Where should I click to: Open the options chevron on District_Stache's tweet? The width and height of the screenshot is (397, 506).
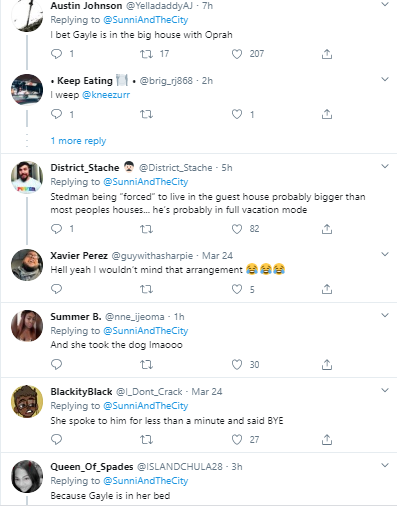point(385,166)
